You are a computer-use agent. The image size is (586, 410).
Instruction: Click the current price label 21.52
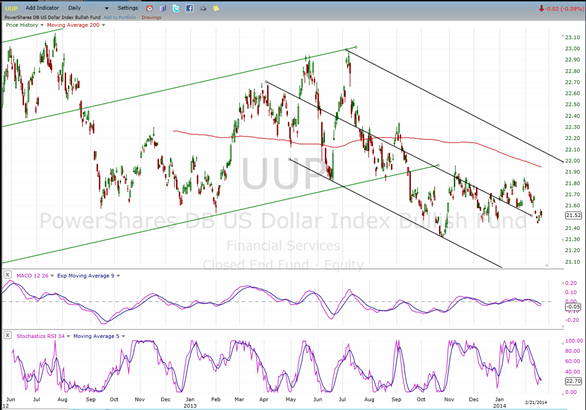click(x=573, y=215)
